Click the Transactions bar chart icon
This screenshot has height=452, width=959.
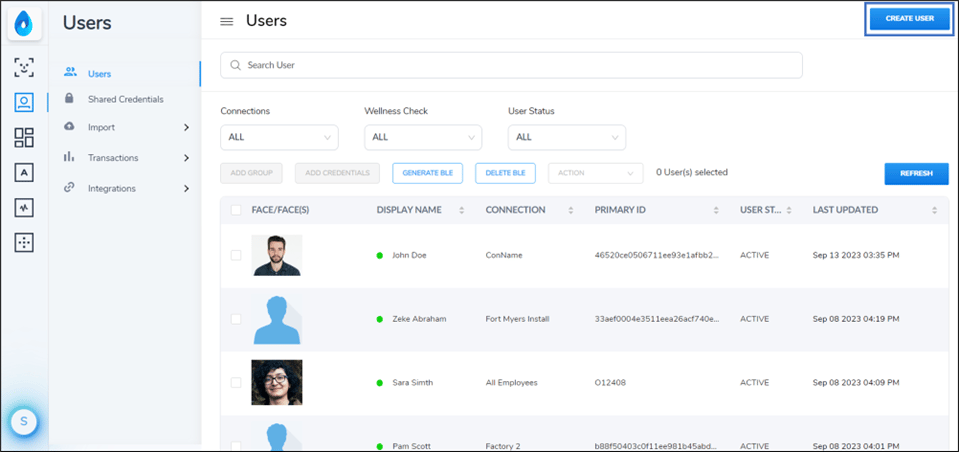pos(69,157)
